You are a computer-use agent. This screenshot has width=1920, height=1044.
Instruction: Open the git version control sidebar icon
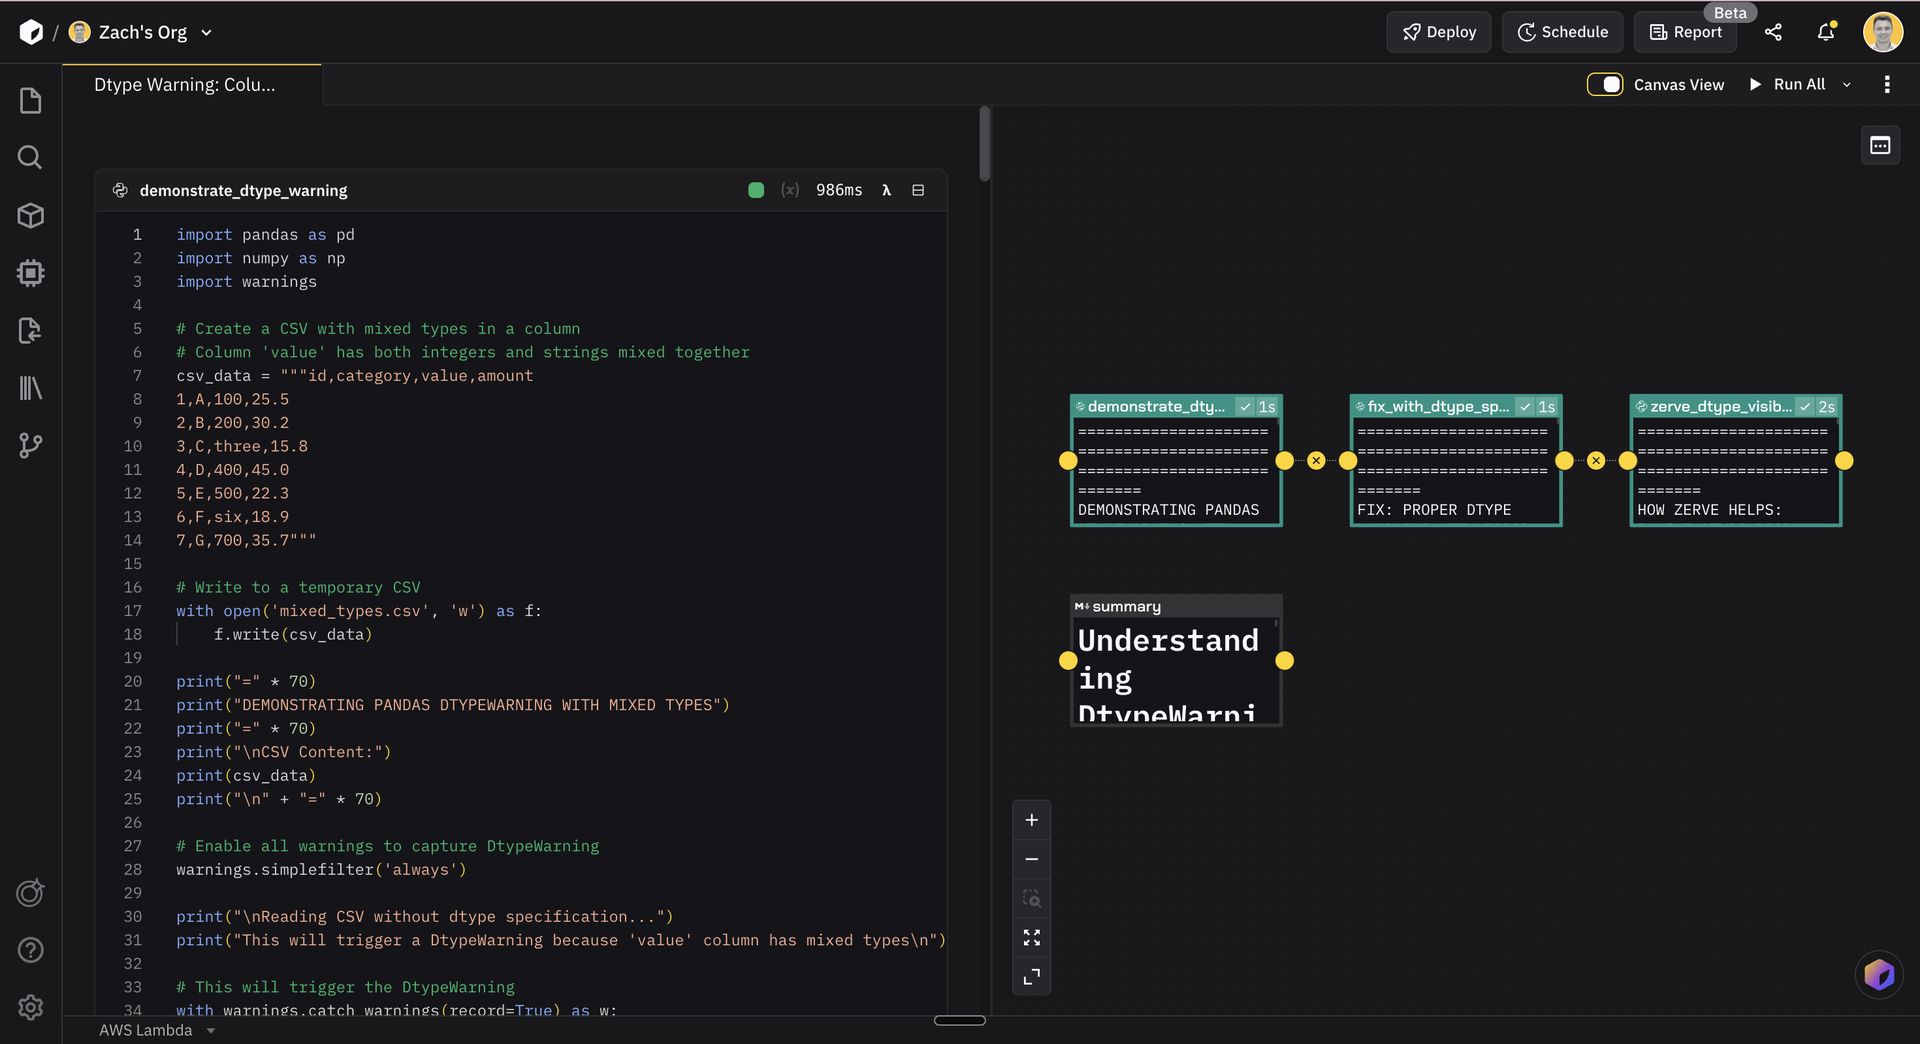coord(30,446)
